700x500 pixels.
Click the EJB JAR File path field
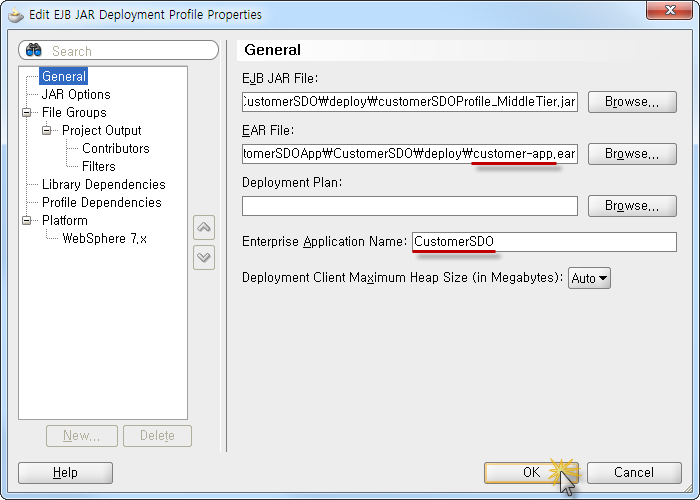pyautogui.click(x=410, y=102)
